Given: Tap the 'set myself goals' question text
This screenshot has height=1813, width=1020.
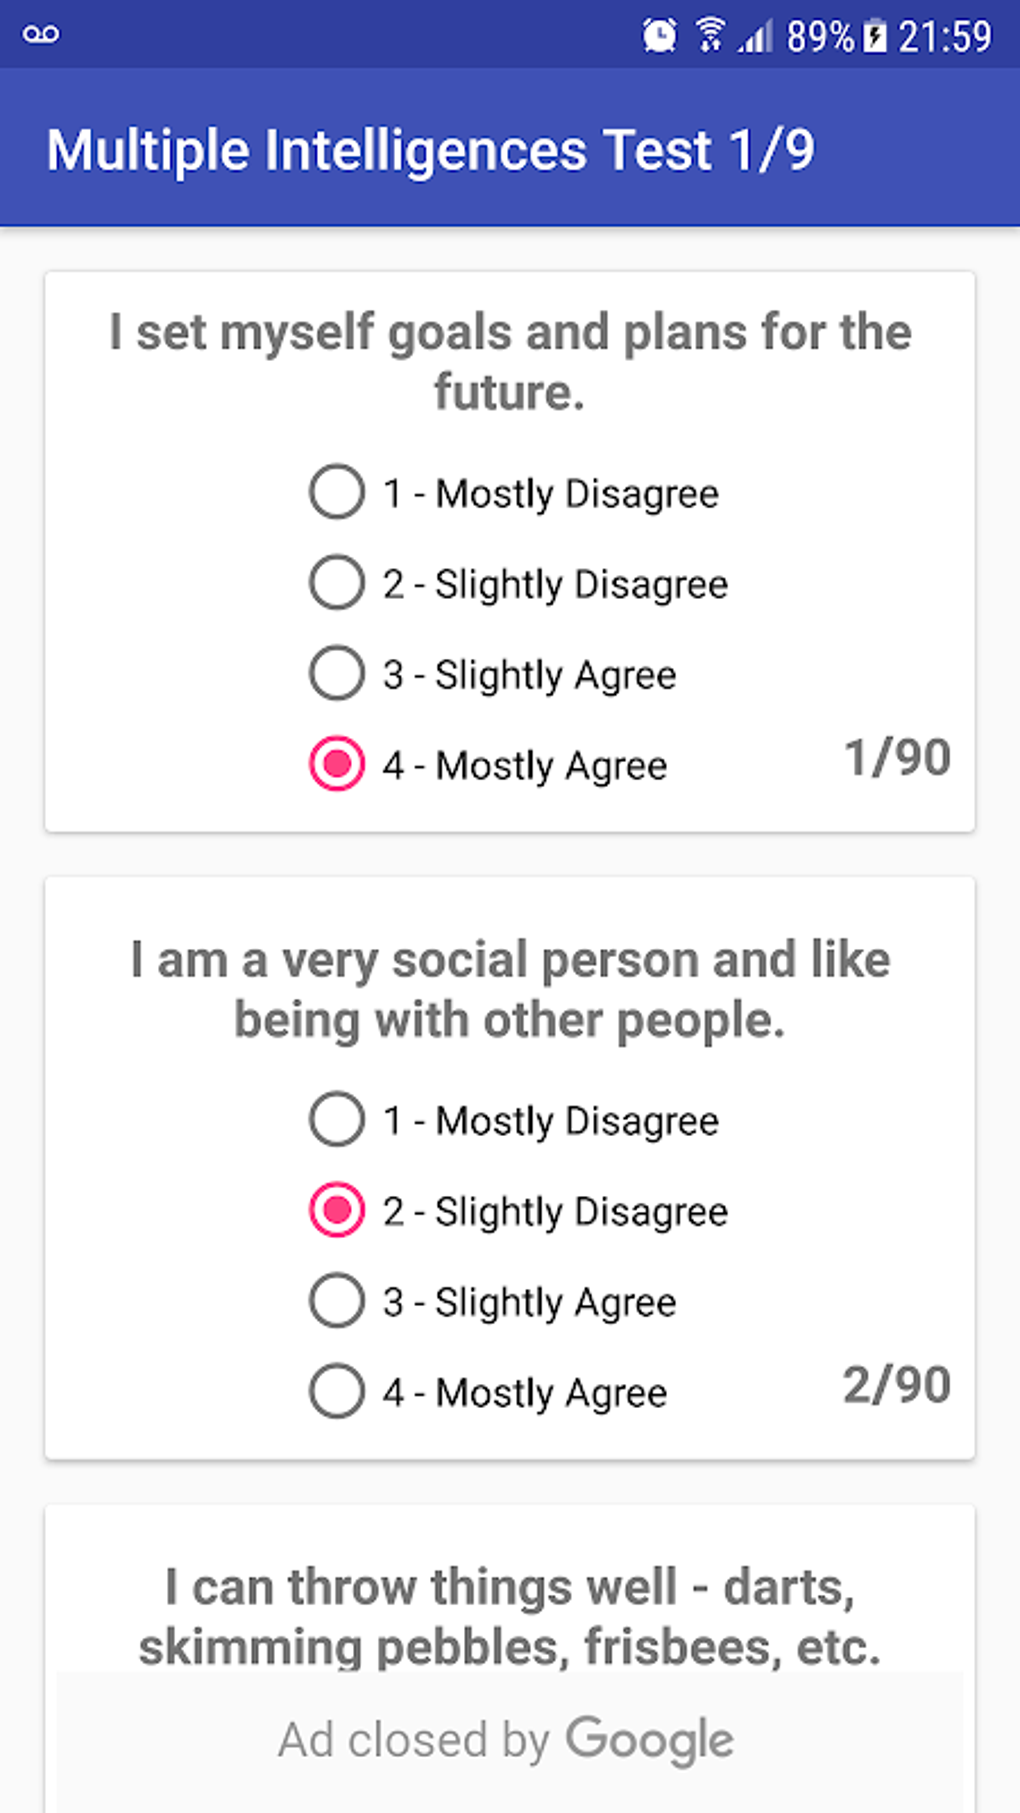Looking at the screenshot, I should coord(510,361).
